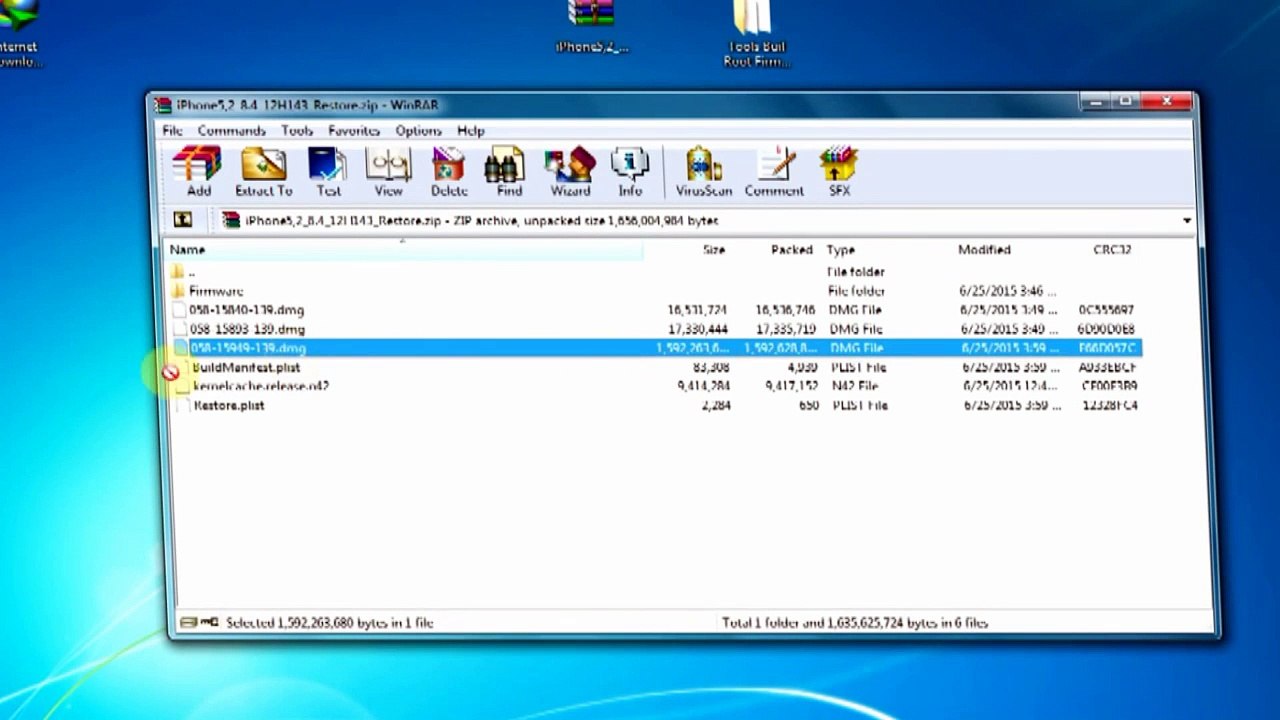Launch the Wizard tool
1280x720 pixels.
pos(570,172)
